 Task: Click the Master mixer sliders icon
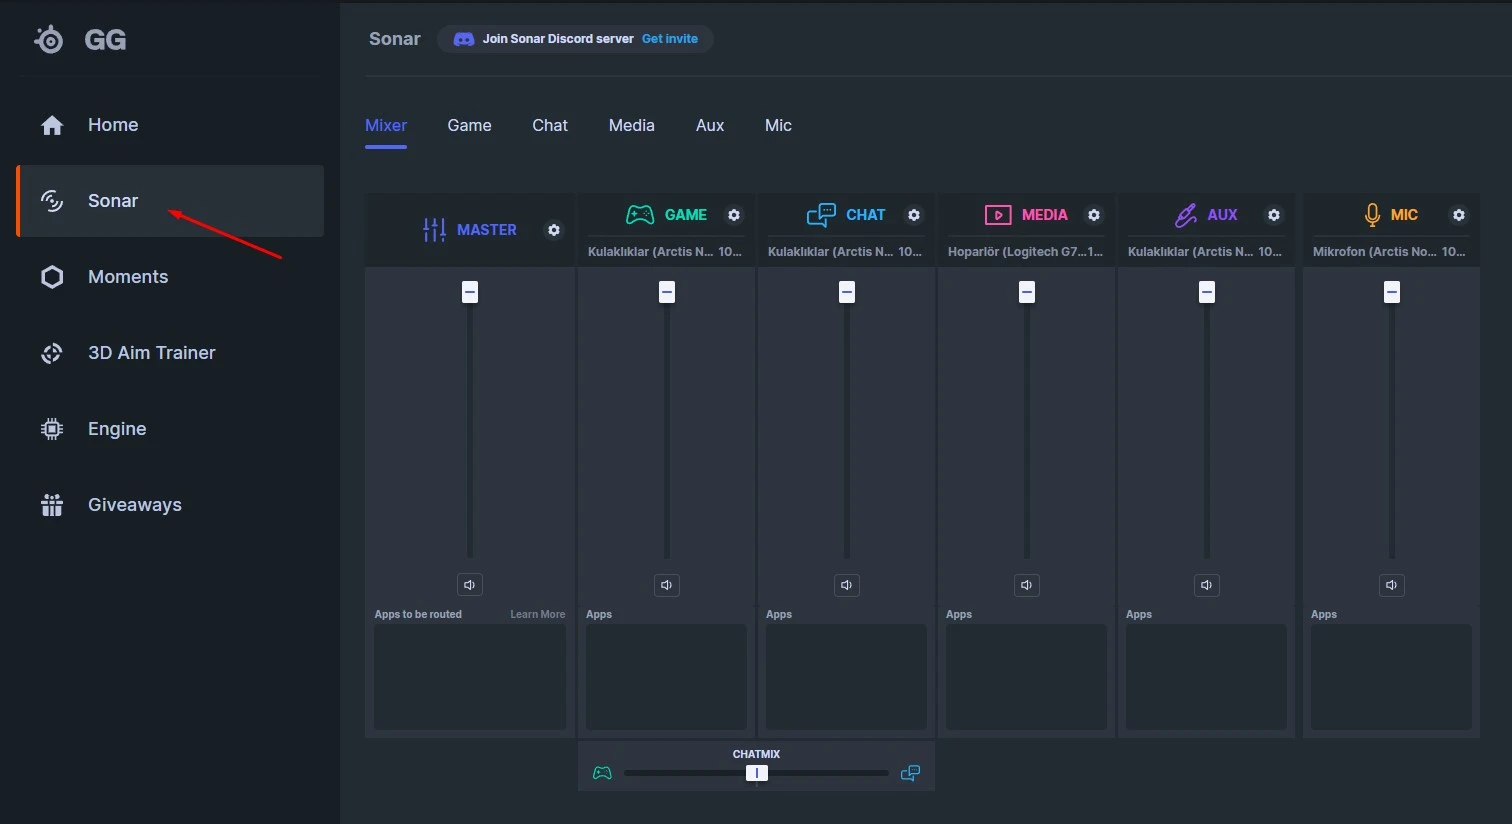point(434,230)
